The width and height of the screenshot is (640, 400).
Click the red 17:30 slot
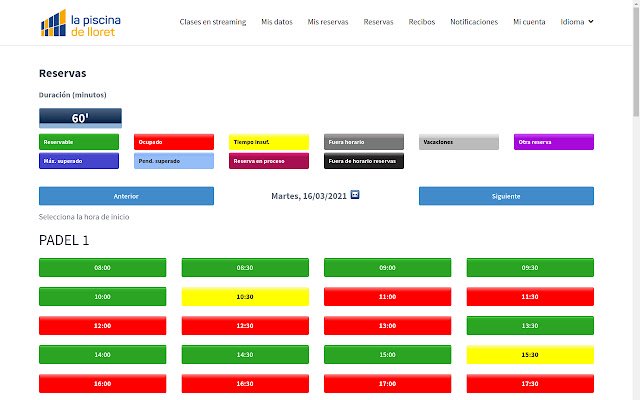[530, 384]
